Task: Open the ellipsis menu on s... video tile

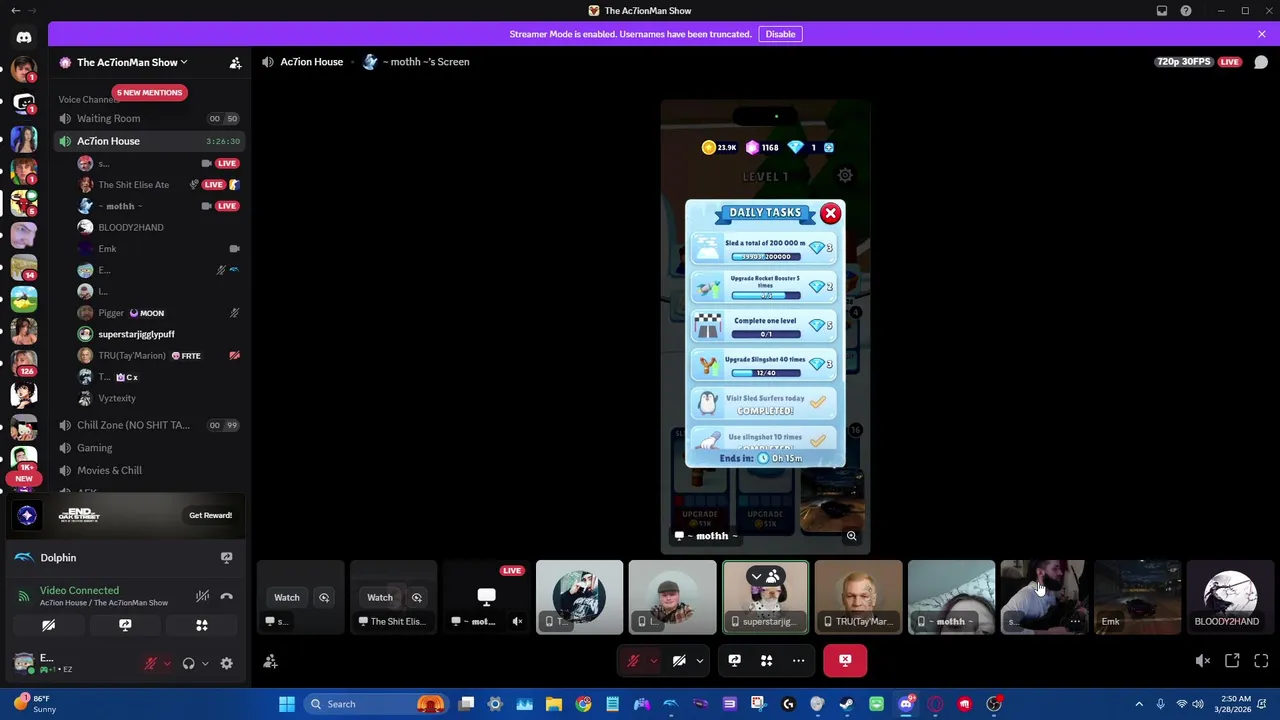Action: click(1075, 621)
